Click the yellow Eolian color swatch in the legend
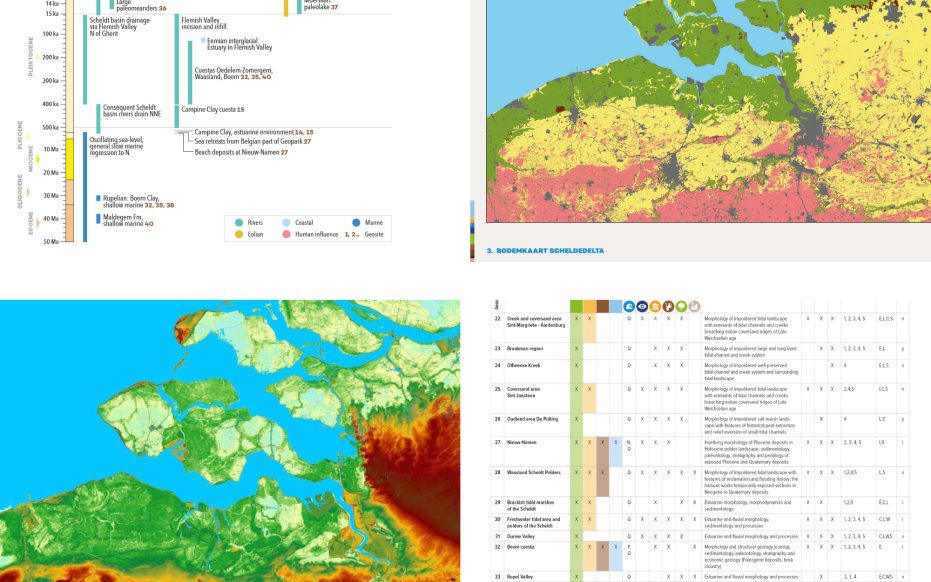The height and width of the screenshot is (582, 931). point(239,234)
